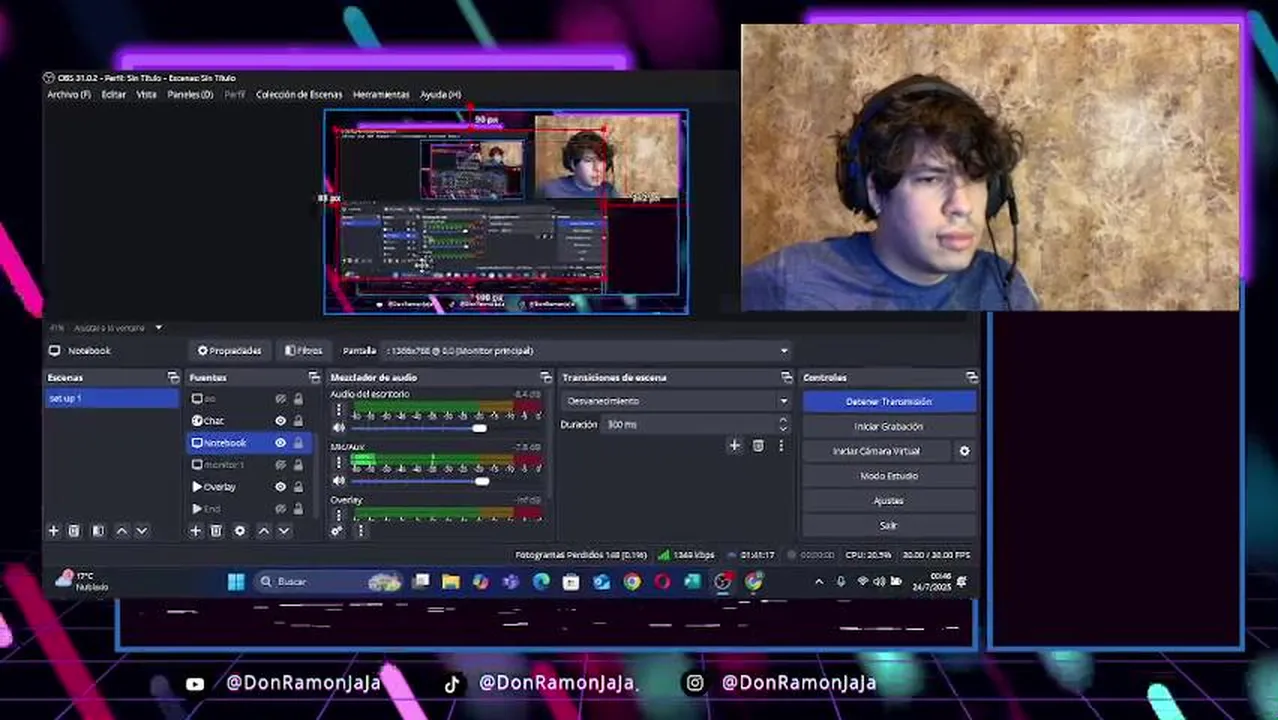This screenshot has width=1278, height=720.
Task: Open transition properties three-dot menu
Action: click(x=781, y=446)
